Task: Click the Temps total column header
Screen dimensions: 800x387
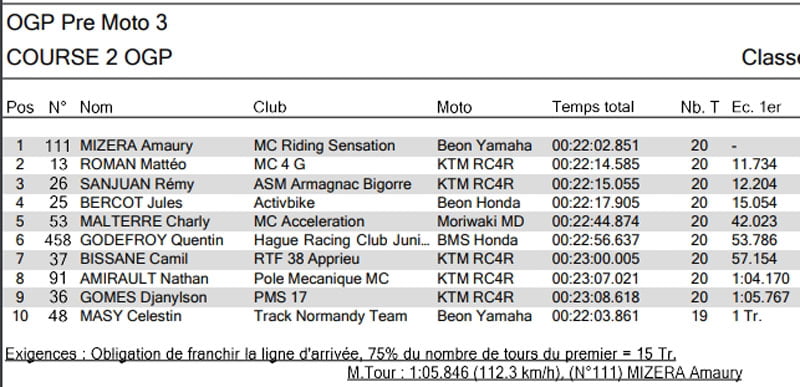Action: point(592,107)
